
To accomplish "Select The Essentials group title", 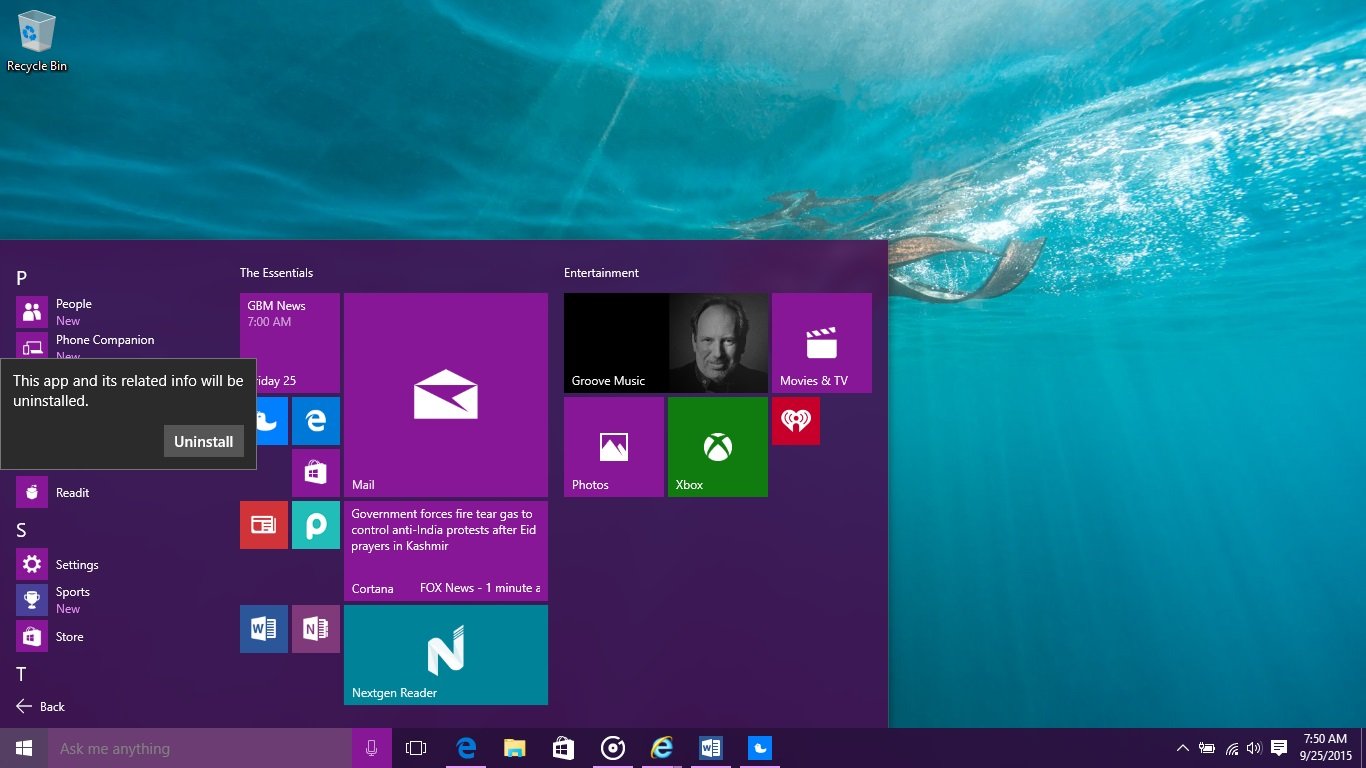I will coord(276,273).
